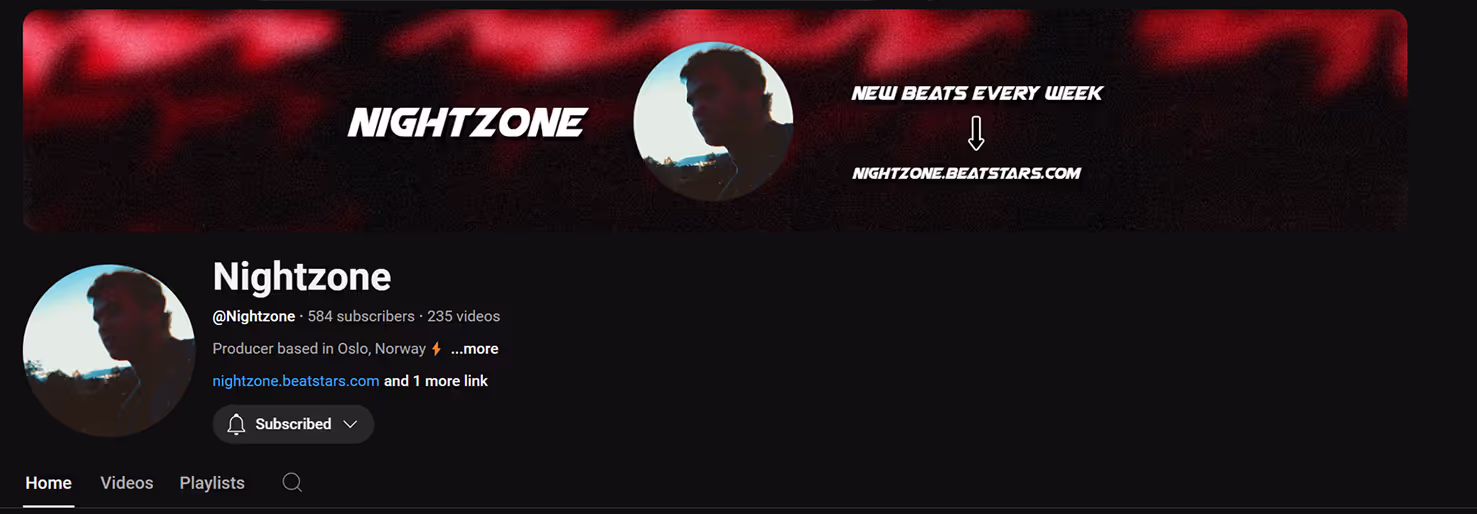Show extra links via 'and 1 more link'
Viewport: 1477px width, 514px height.
436,381
